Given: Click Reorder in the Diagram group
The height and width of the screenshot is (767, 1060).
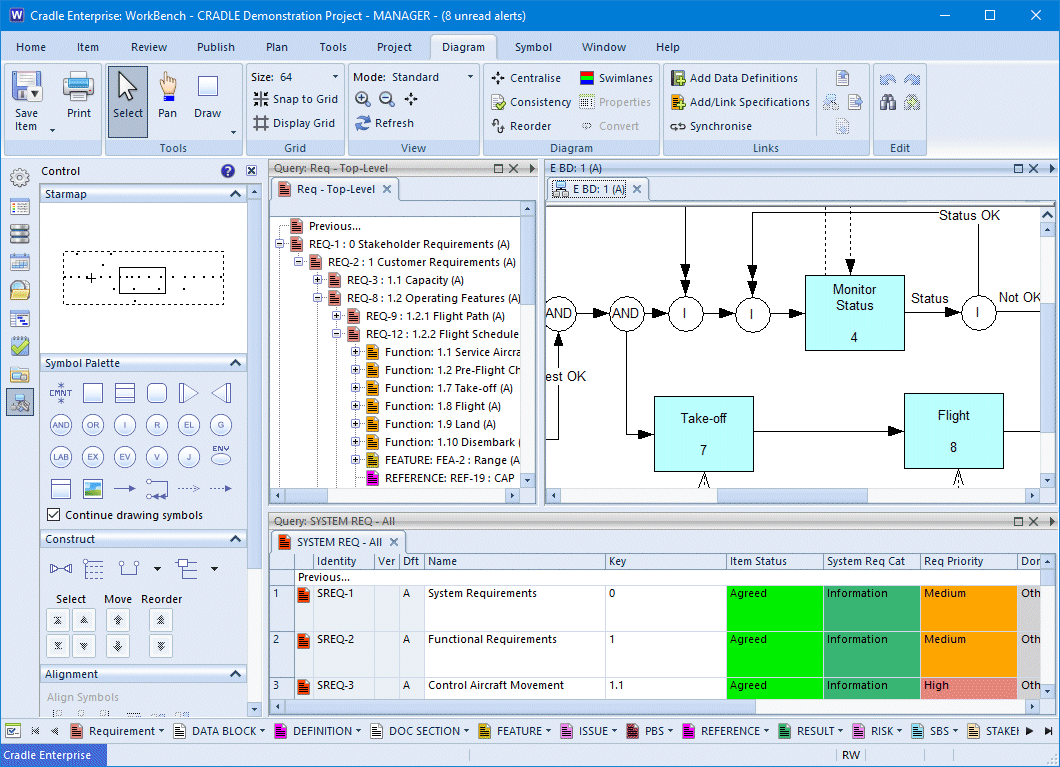Looking at the screenshot, I should [x=521, y=126].
